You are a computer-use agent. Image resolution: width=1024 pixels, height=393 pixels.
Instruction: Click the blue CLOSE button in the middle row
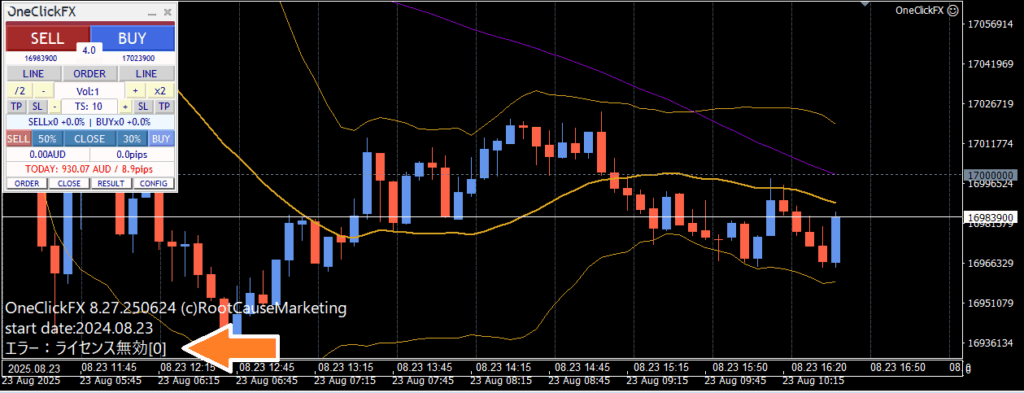click(89, 138)
